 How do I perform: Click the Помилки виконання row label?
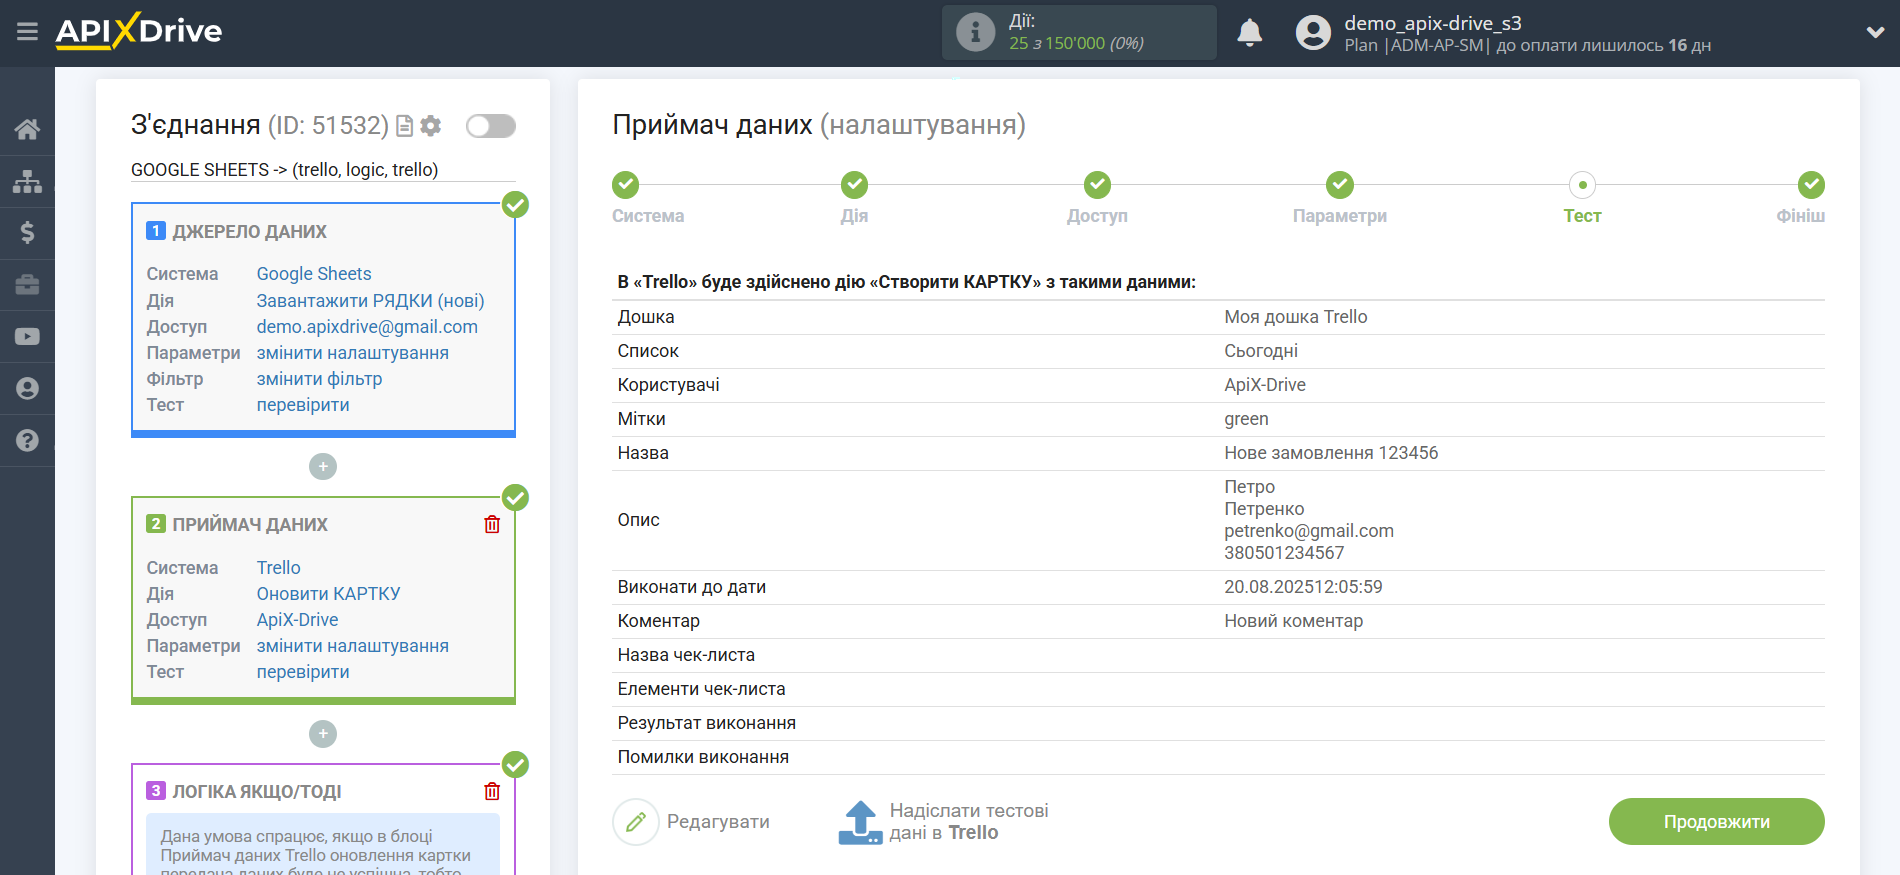(x=703, y=757)
